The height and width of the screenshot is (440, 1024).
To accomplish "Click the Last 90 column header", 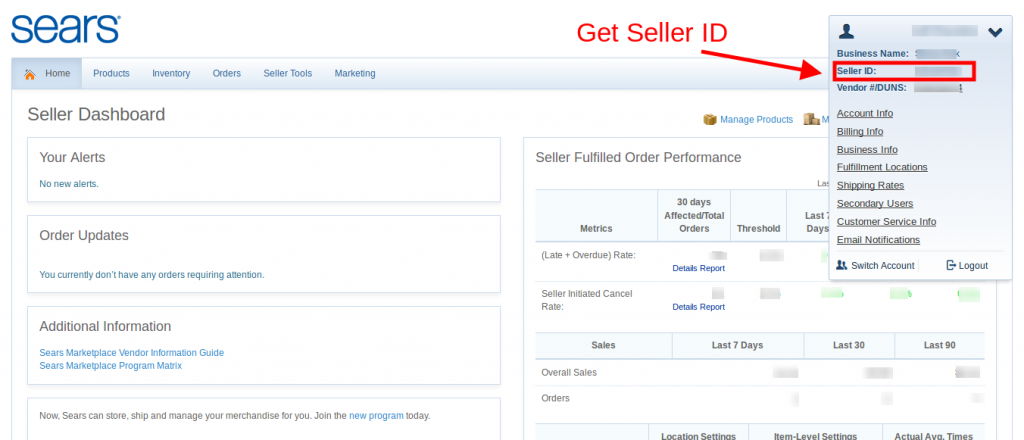I will [940, 345].
